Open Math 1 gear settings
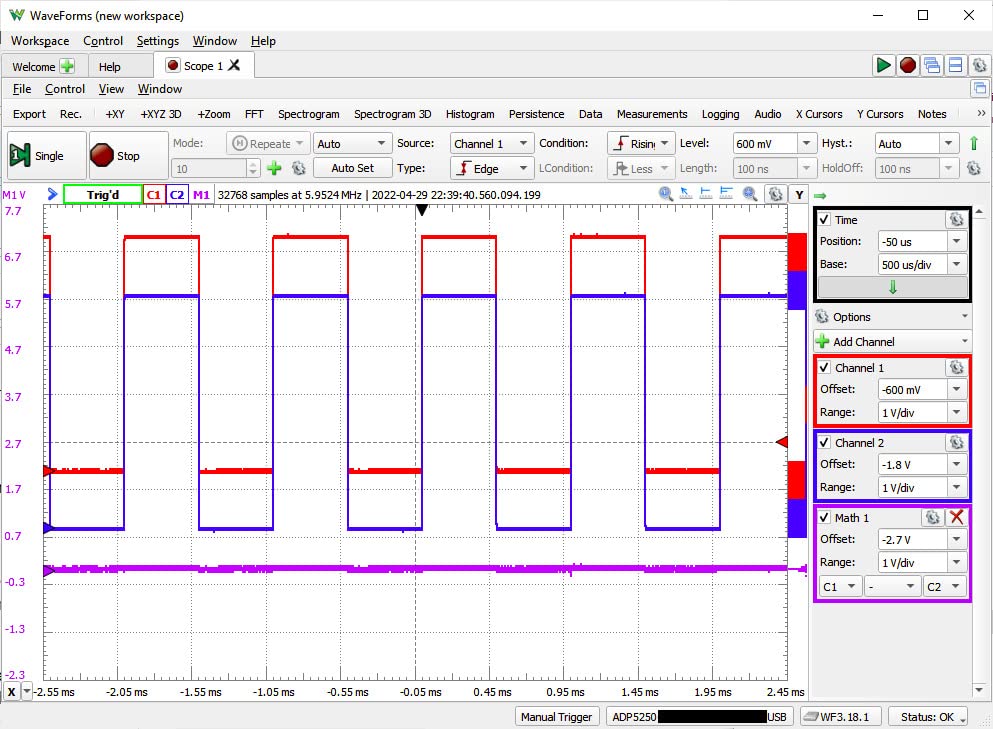The image size is (993, 729). (932, 517)
